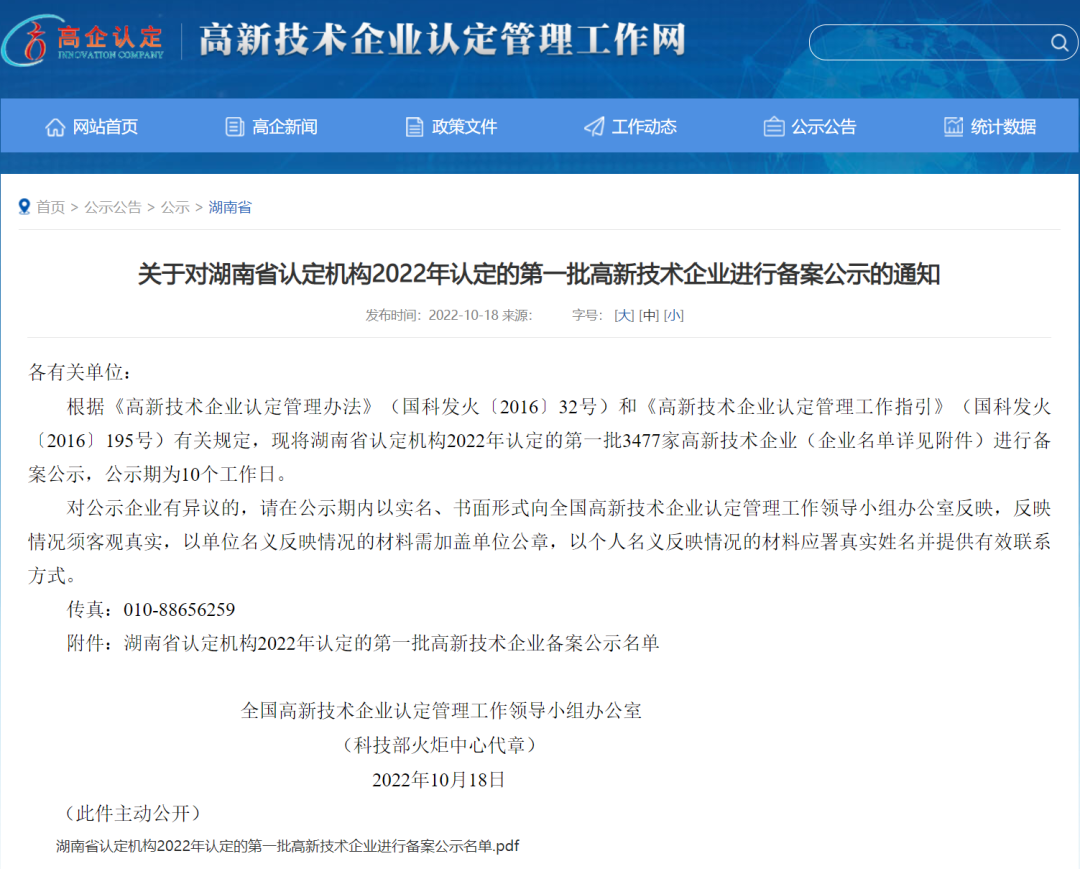Click the magnifier icon in the search bar
The width and height of the screenshot is (1080, 869).
point(1058,42)
